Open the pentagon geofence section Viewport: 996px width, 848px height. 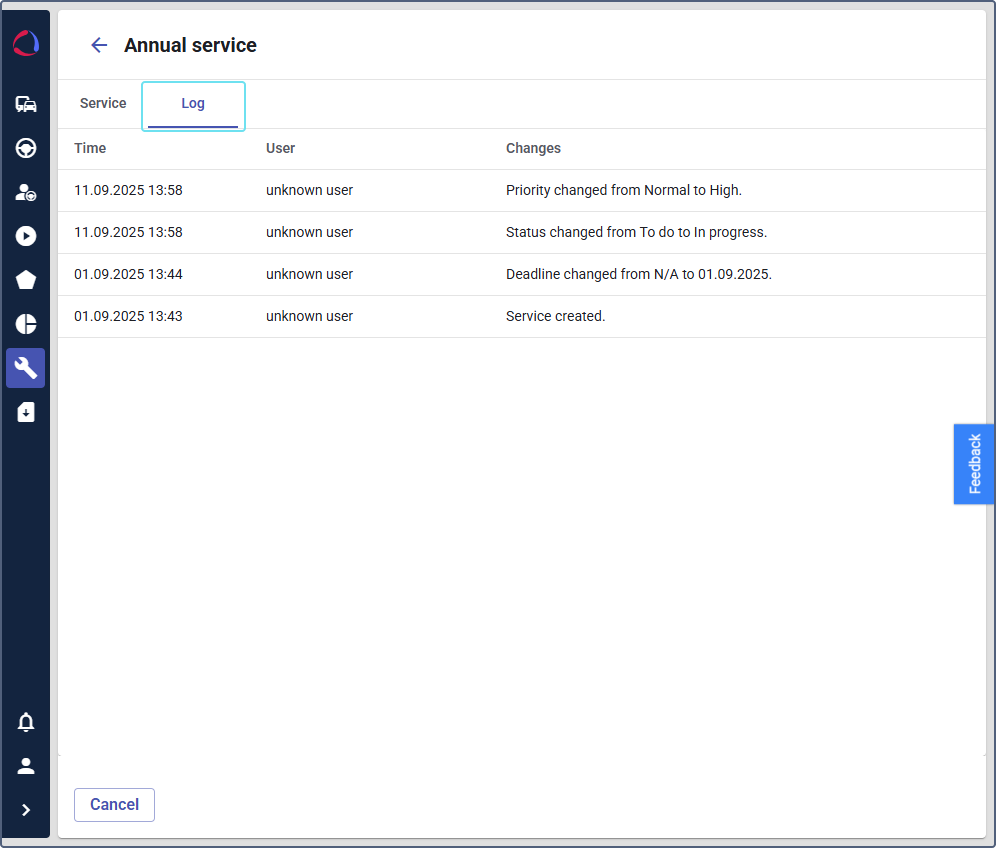point(26,280)
